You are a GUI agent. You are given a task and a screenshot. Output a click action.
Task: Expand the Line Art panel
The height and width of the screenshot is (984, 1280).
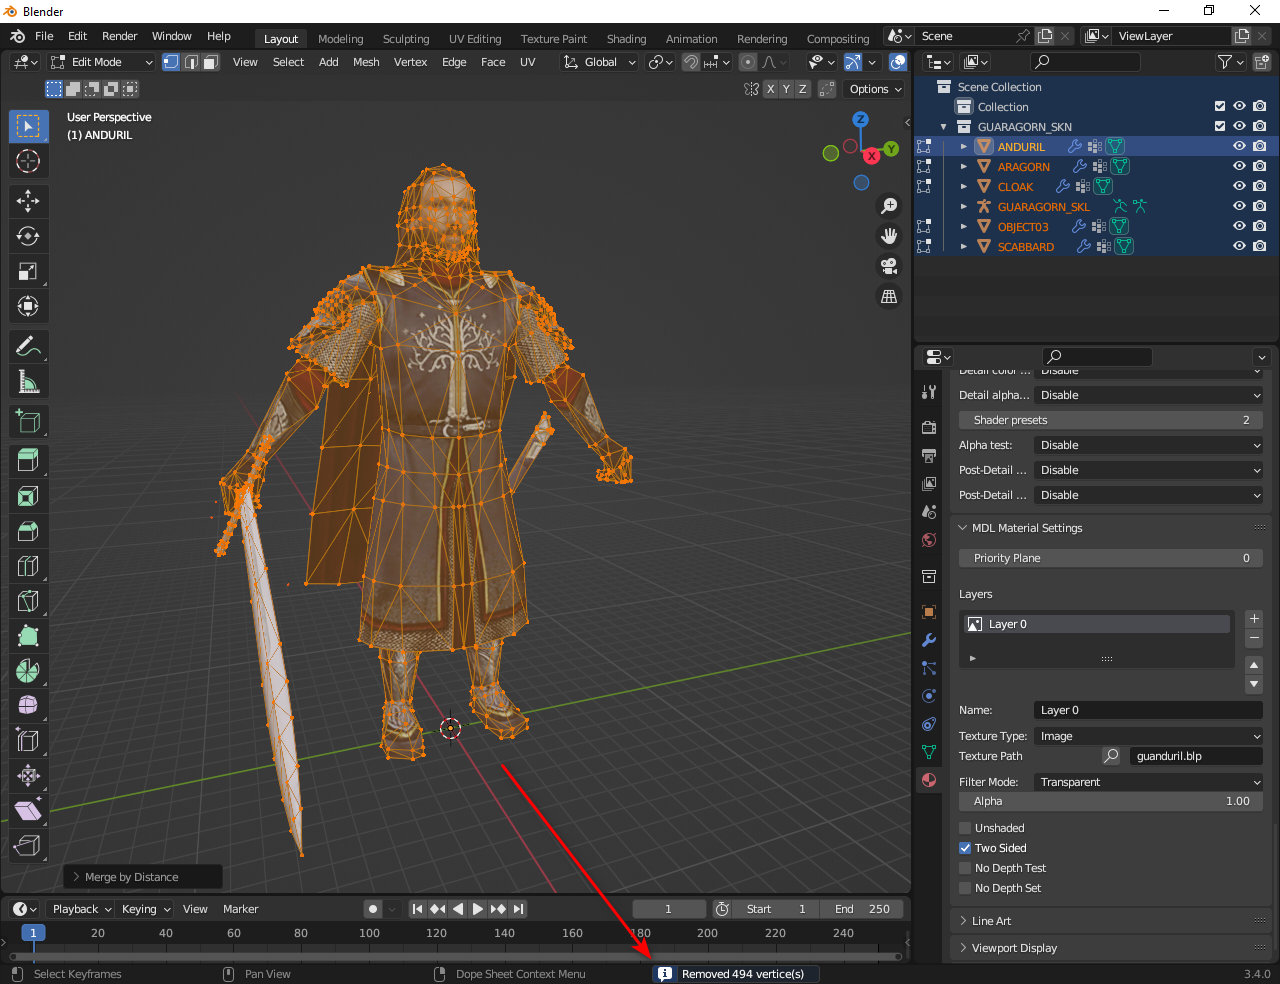[991, 921]
